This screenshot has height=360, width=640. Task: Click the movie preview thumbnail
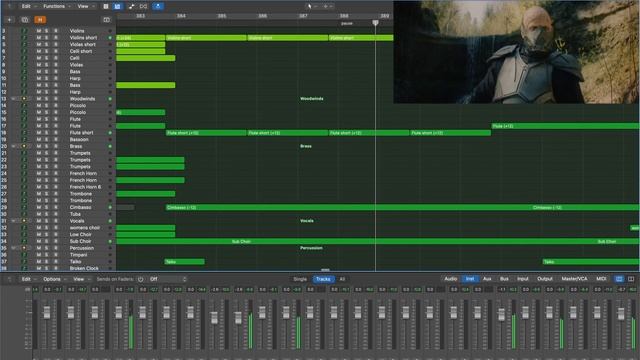pyautogui.click(x=516, y=52)
